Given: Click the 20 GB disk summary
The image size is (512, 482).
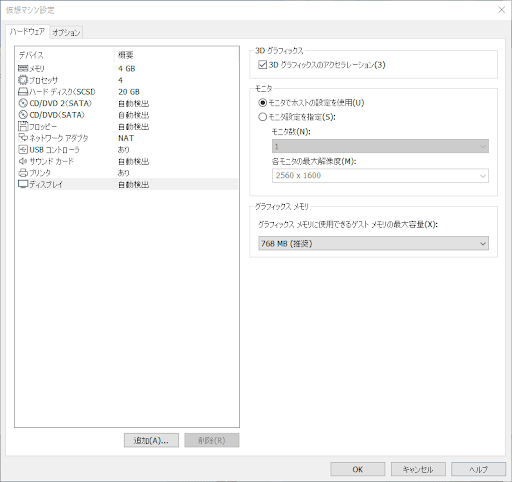Looking at the screenshot, I should [x=129, y=92].
